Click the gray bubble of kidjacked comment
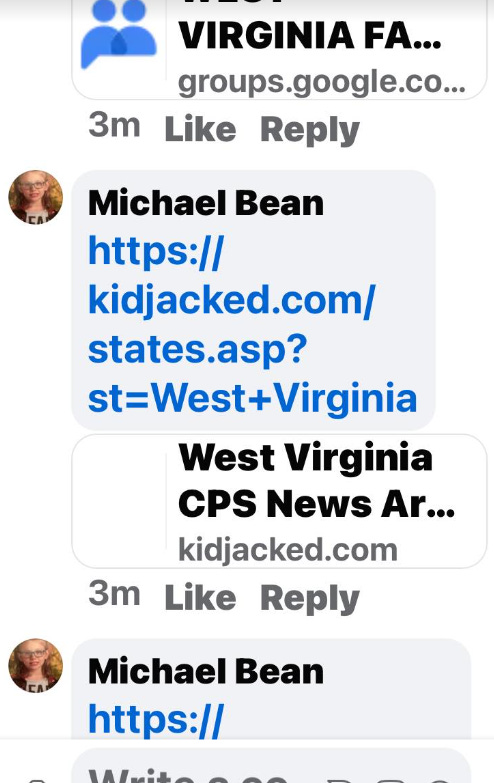The image size is (494, 783). pyautogui.click(x=253, y=300)
